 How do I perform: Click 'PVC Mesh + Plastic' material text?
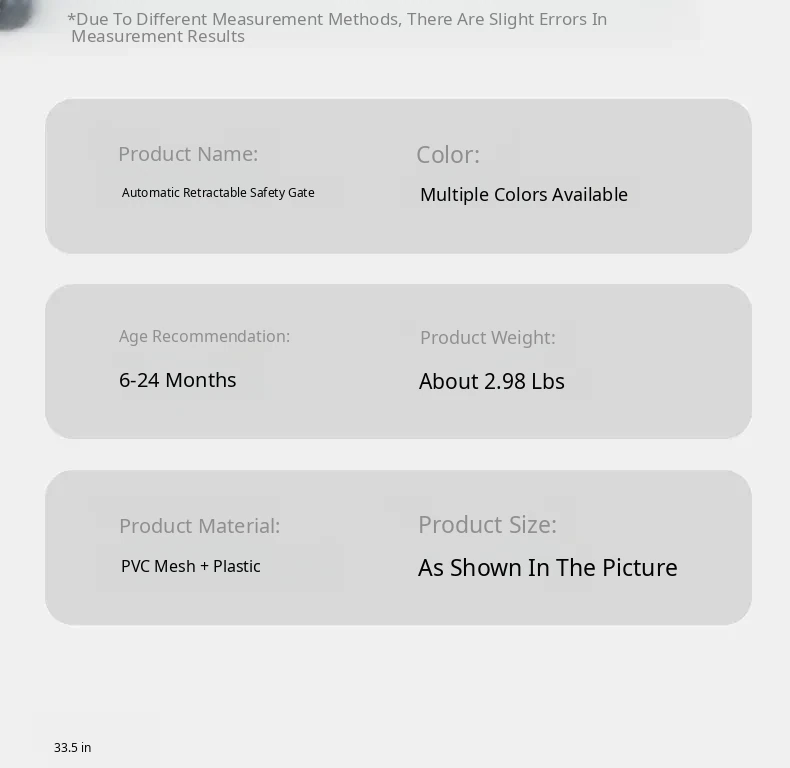coord(190,567)
